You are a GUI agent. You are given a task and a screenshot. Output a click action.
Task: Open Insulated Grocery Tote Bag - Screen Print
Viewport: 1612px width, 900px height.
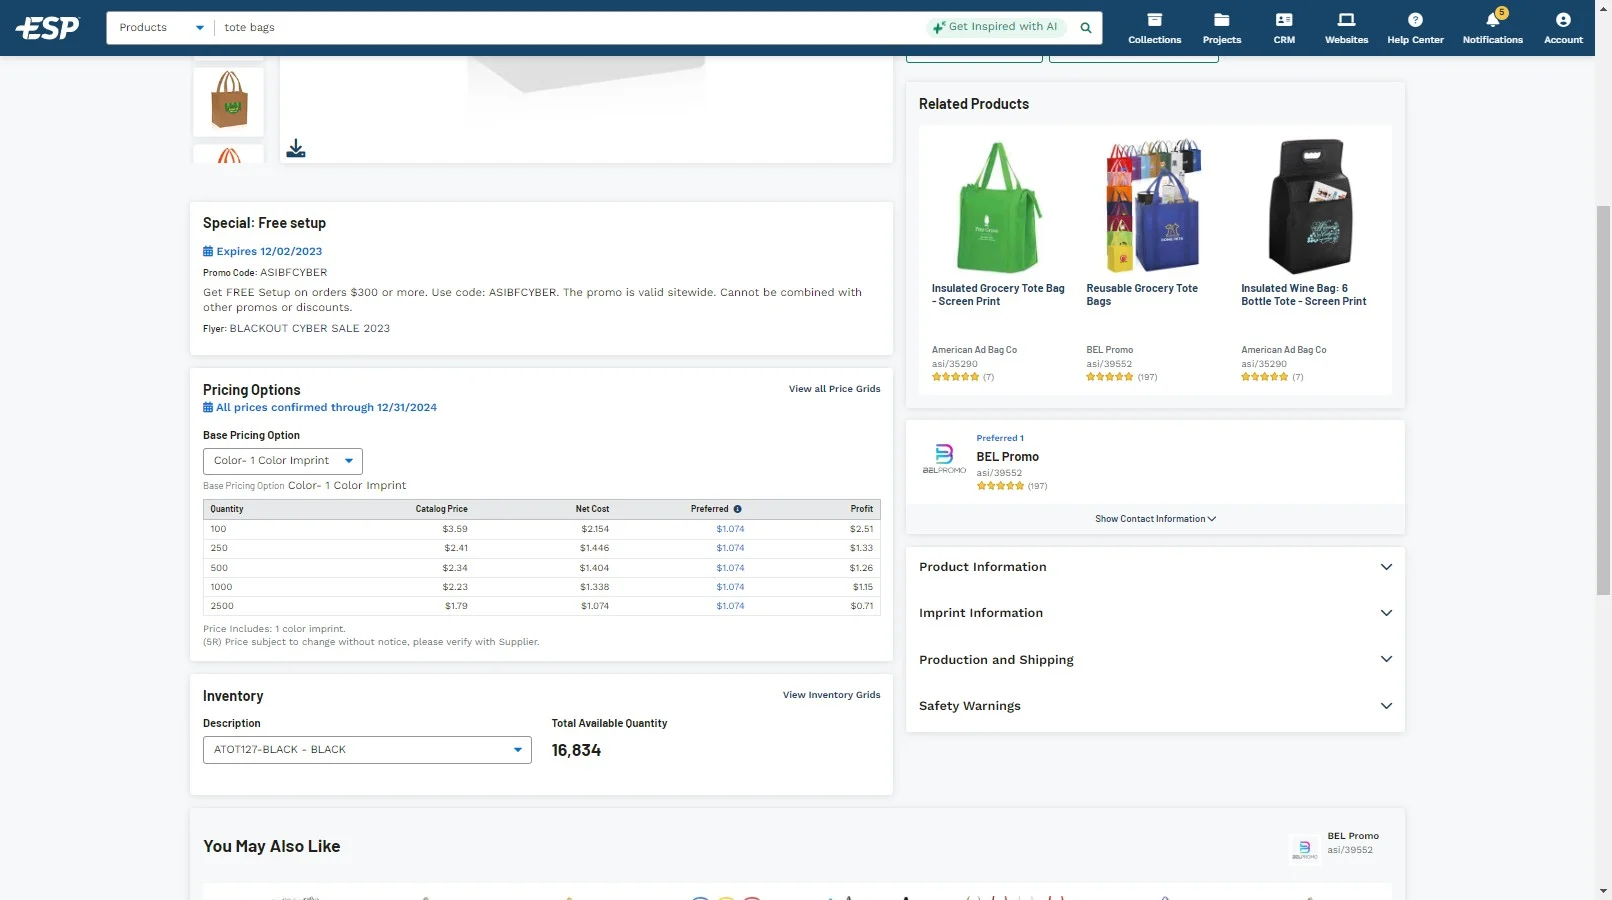click(x=998, y=295)
